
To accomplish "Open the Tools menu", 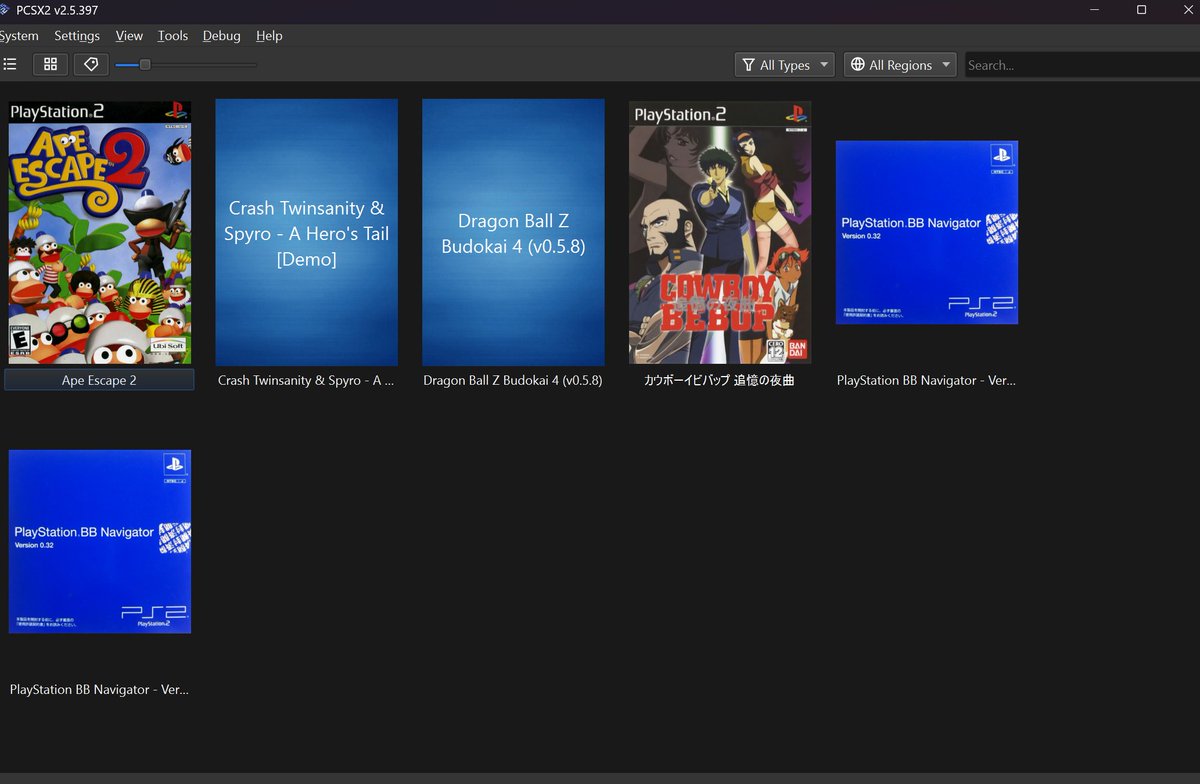I will pyautogui.click(x=173, y=36).
